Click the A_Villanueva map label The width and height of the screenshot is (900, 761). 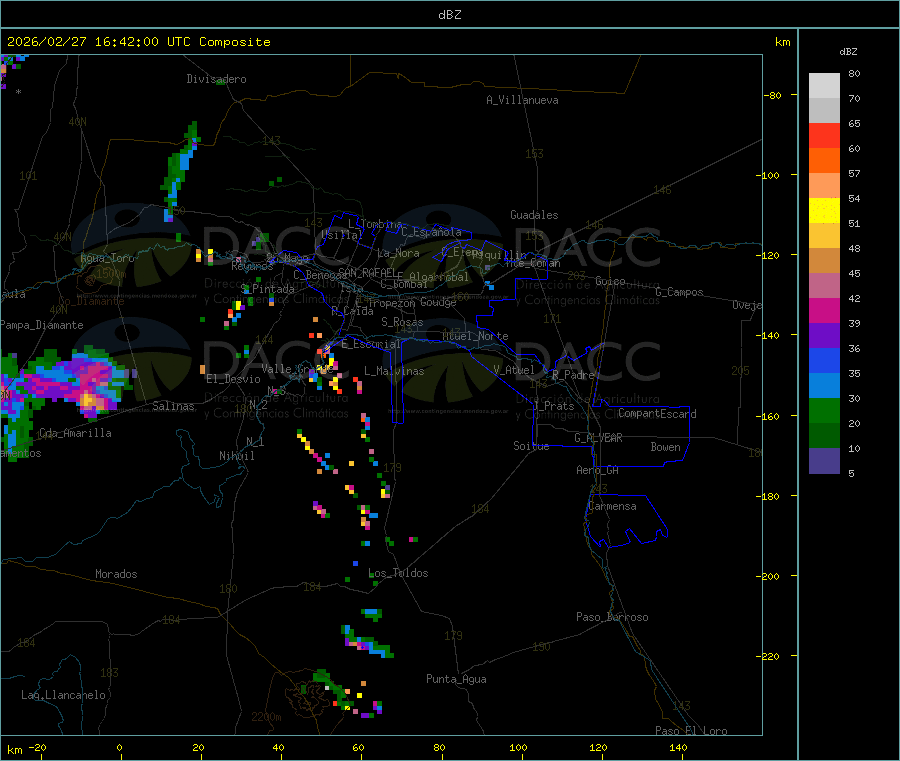pyautogui.click(x=522, y=100)
